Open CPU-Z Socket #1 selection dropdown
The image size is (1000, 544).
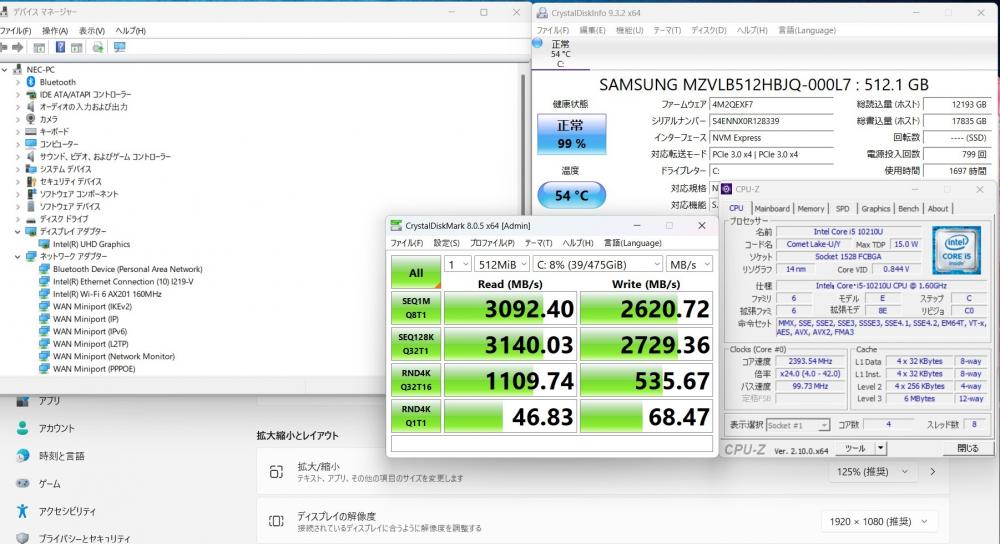798,425
